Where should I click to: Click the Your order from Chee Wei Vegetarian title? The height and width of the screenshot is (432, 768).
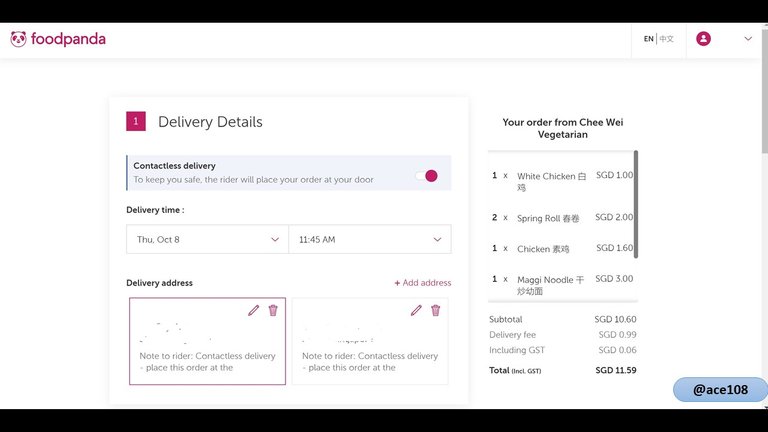coord(563,128)
